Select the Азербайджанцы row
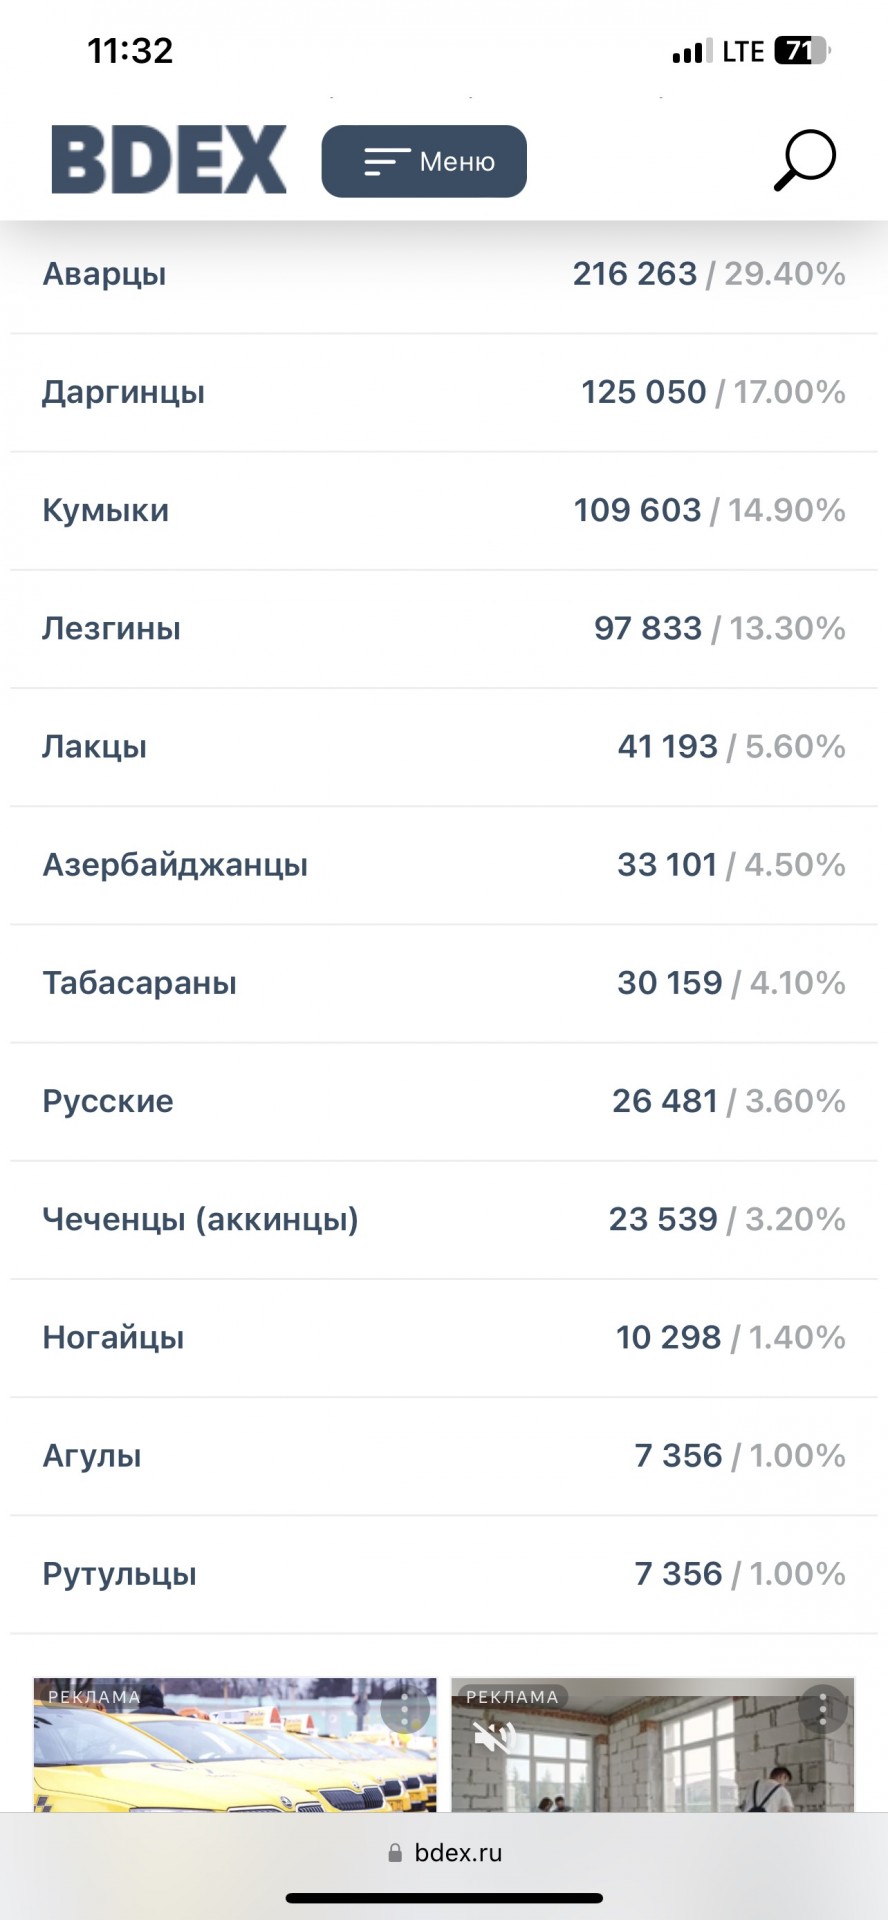This screenshot has width=888, height=1920. click(444, 865)
